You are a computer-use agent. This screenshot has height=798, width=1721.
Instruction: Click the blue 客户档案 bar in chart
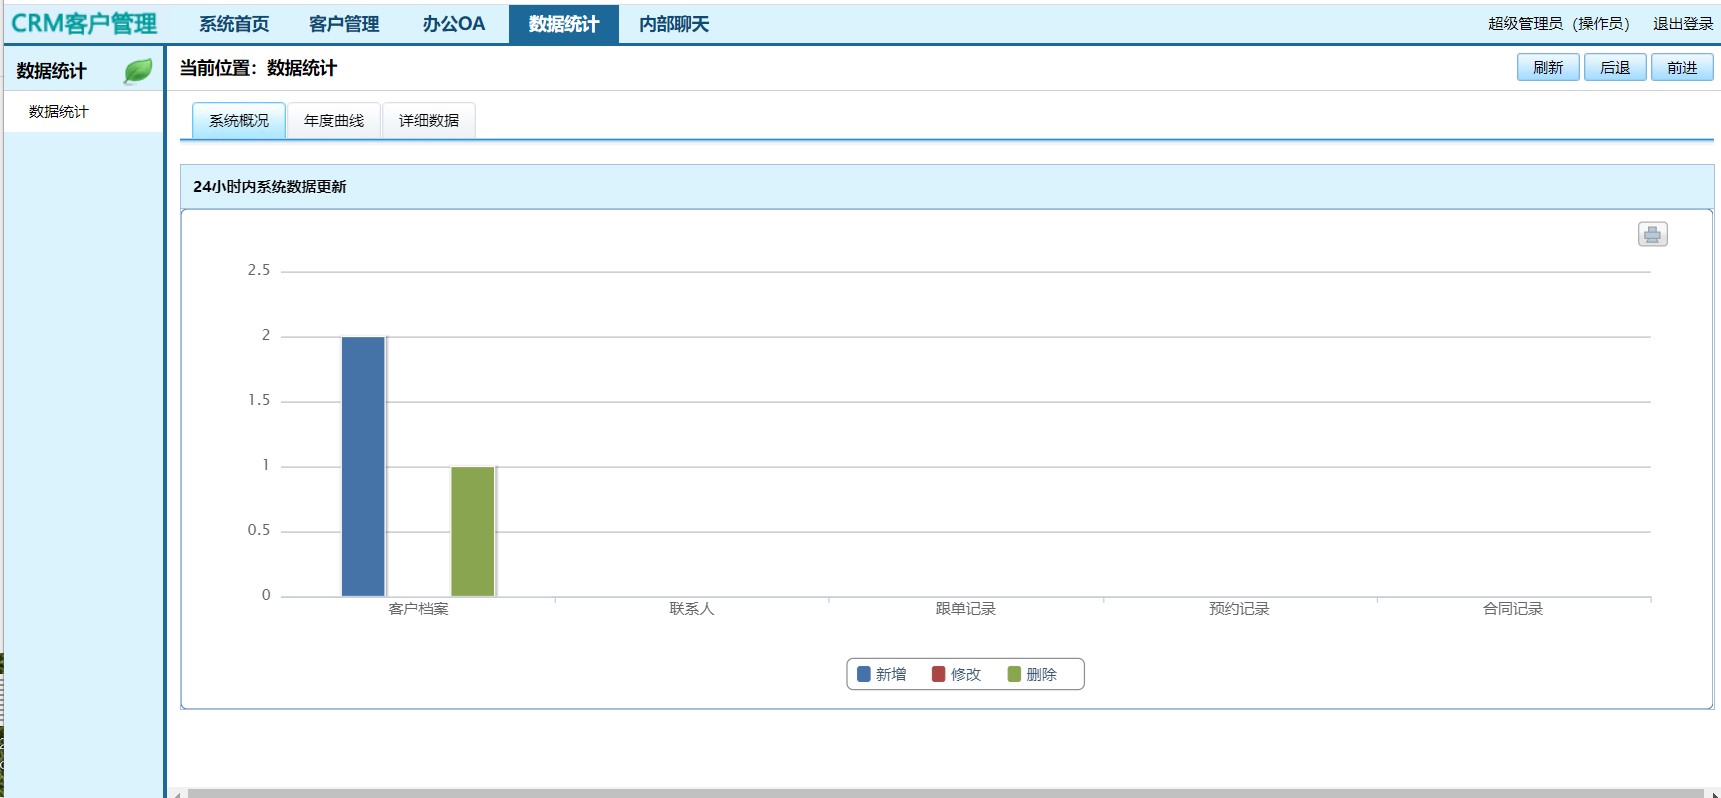coord(363,466)
